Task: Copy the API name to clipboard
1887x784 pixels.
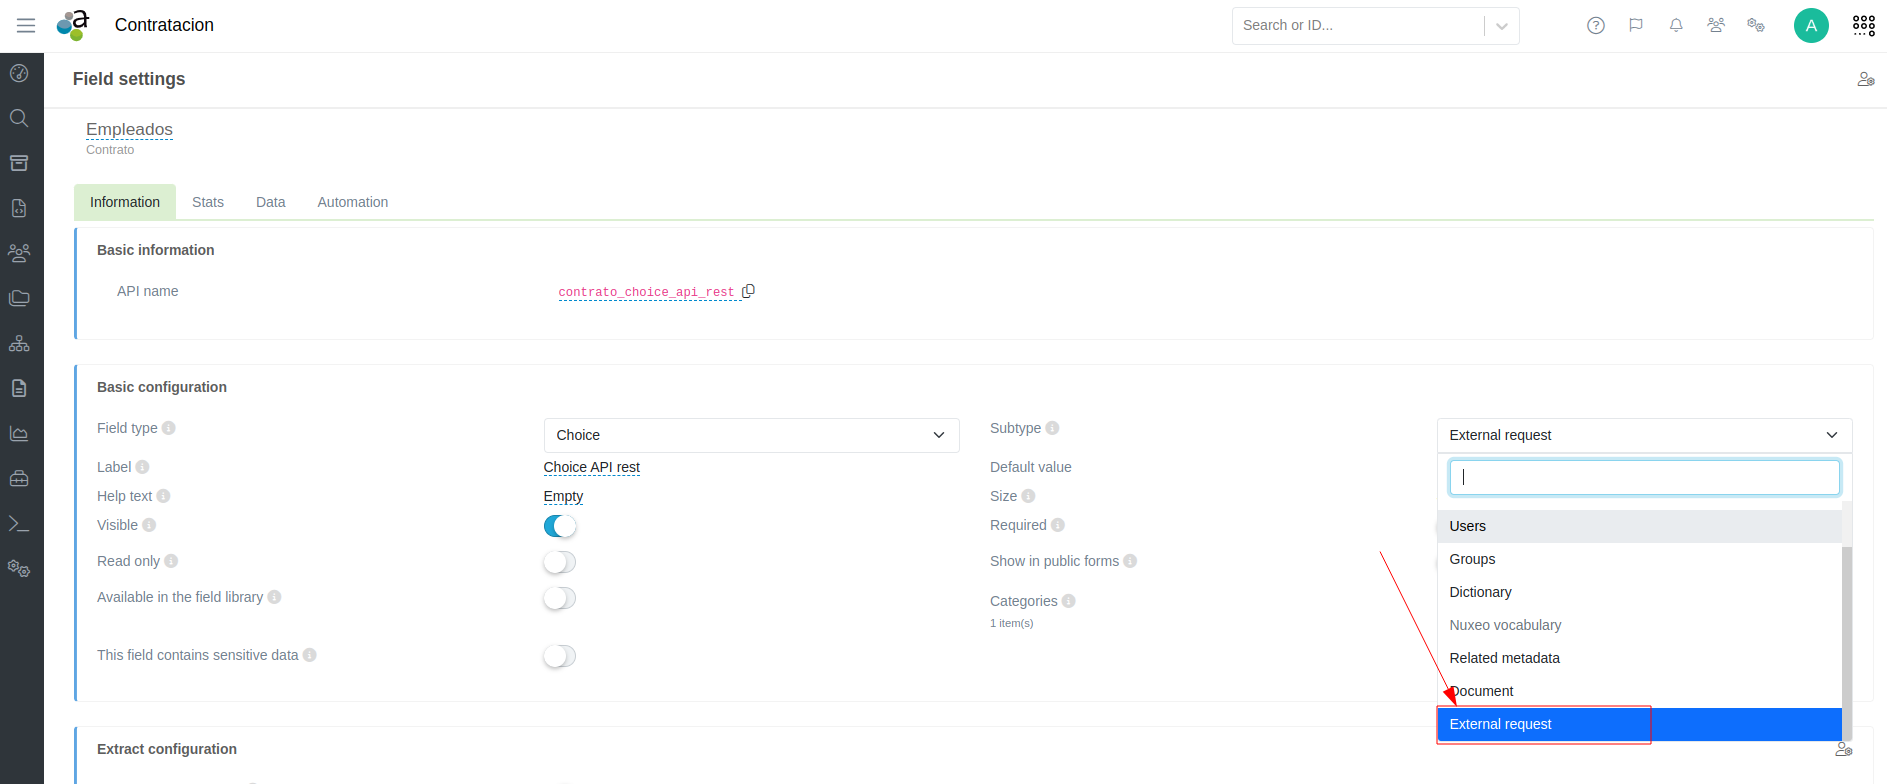Action: pos(748,291)
